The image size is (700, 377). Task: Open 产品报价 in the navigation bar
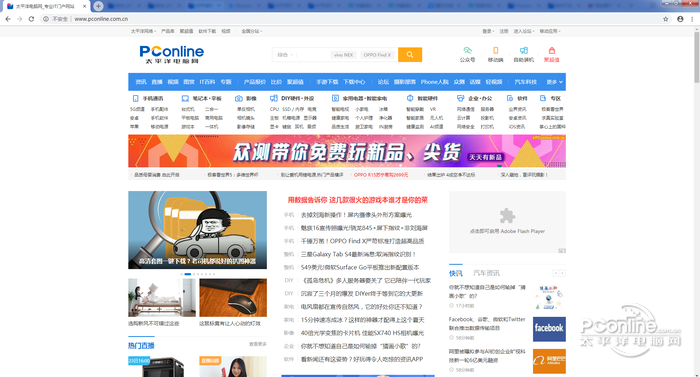click(x=254, y=82)
